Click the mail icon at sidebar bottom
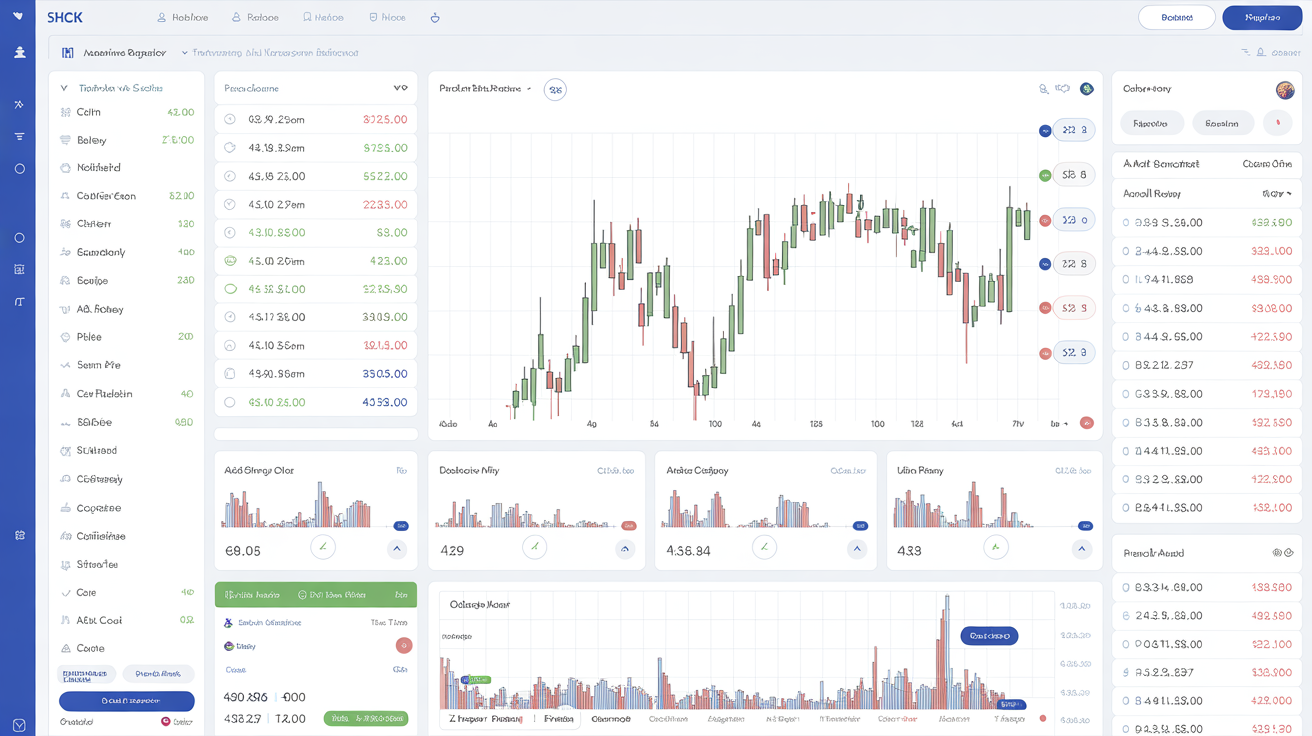Image resolution: width=1312 pixels, height=736 pixels. click(x=18, y=722)
